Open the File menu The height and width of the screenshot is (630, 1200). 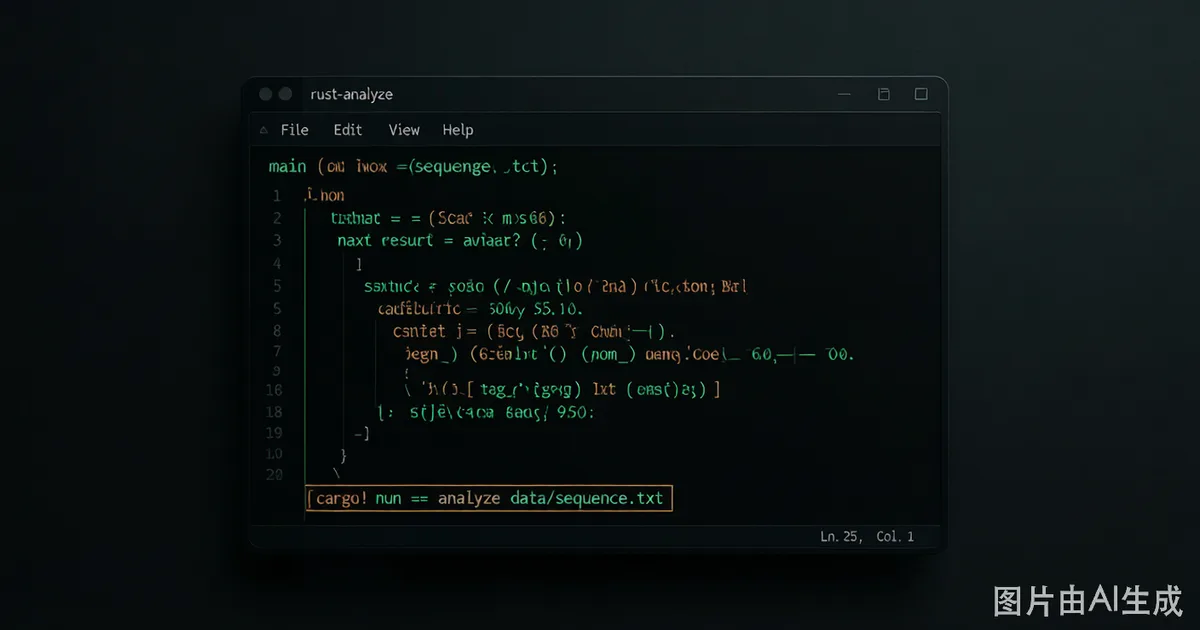[x=294, y=130]
